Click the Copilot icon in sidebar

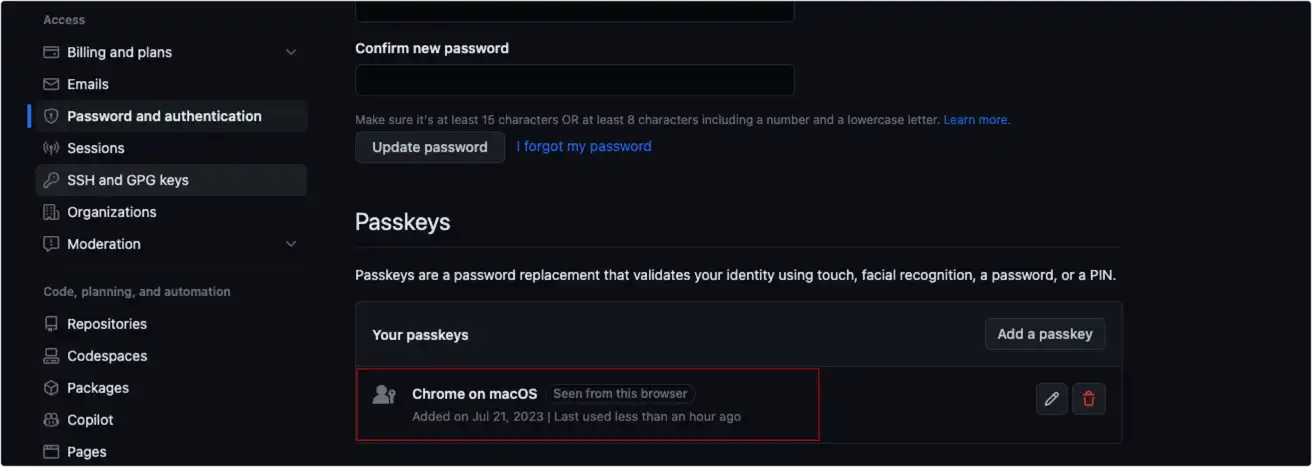coord(51,420)
